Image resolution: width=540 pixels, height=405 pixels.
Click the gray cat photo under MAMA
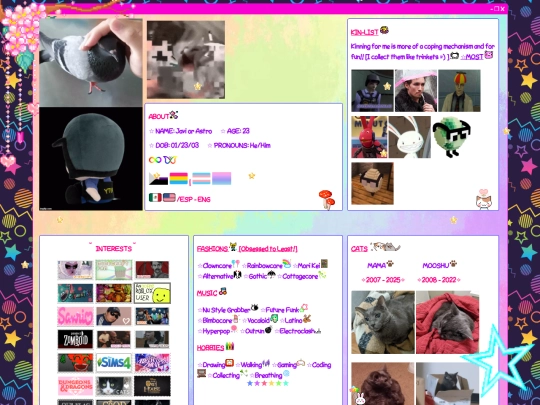click(x=383, y=322)
